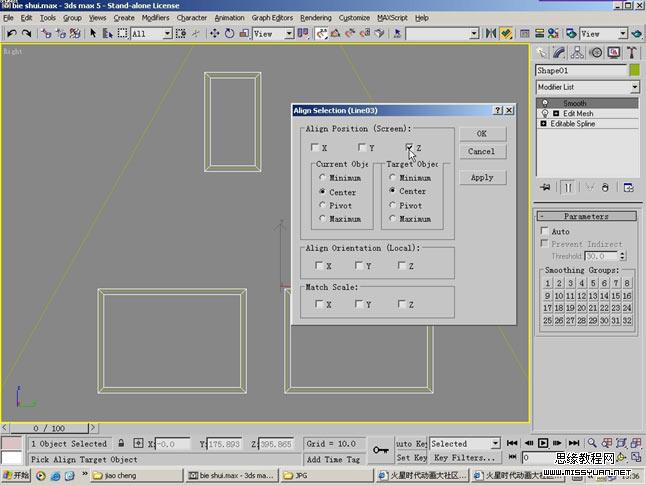Open the Key Filters button
The height and width of the screenshot is (485, 646).
465,458
